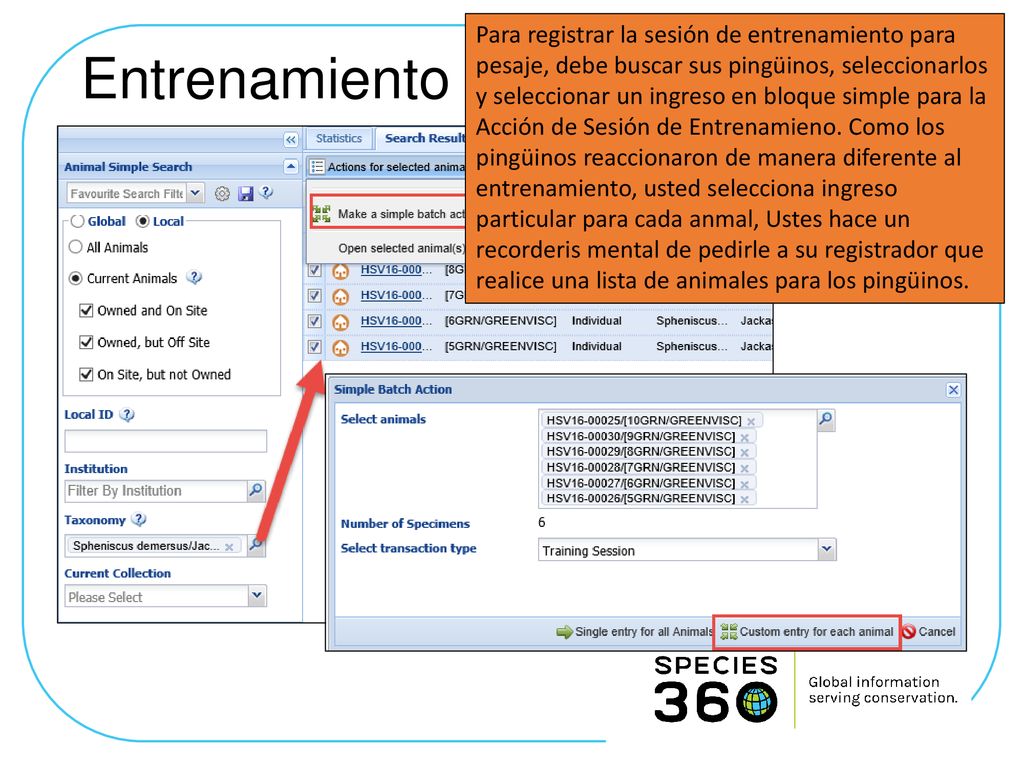Screen dimensions: 1024x768
Task: Toggle On Site, but not Owned checkbox
Action: pyautogui.click(x=86, y=374)
